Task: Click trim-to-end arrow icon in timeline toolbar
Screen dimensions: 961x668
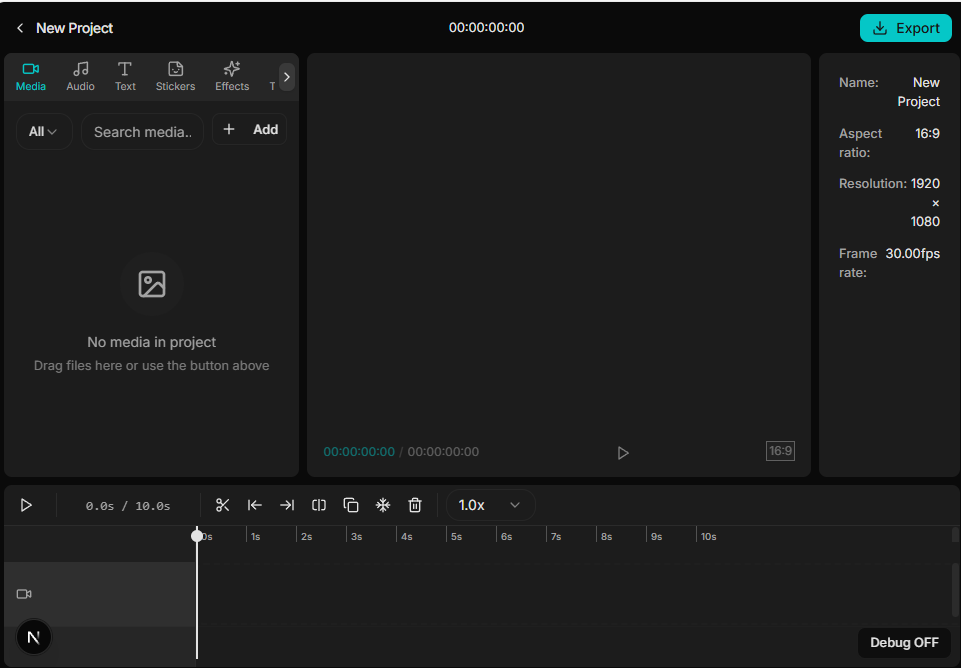Action: coord(287,505)
